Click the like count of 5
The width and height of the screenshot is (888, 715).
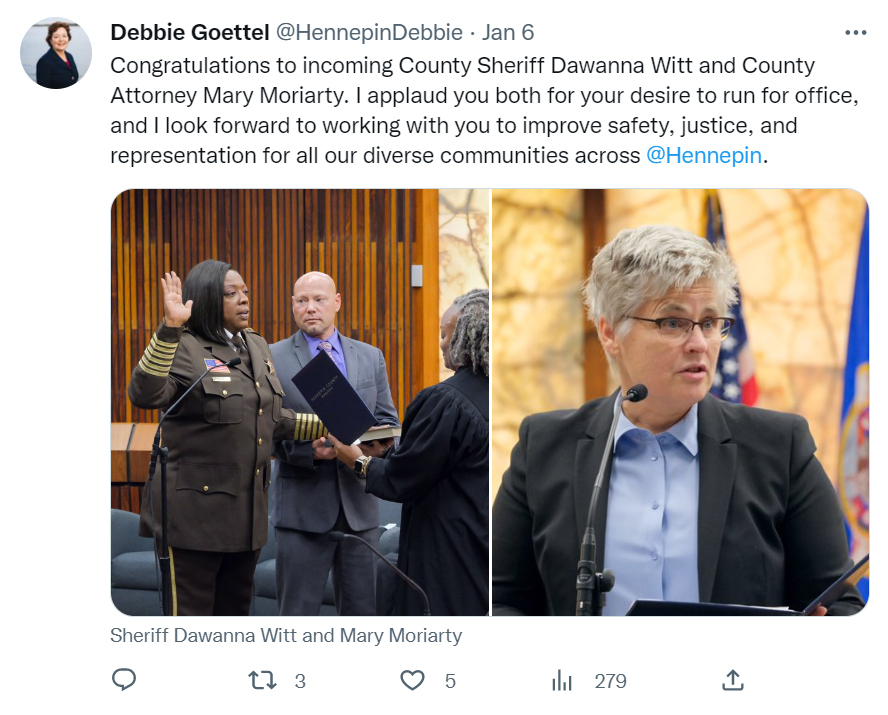[x=450, y=681]
